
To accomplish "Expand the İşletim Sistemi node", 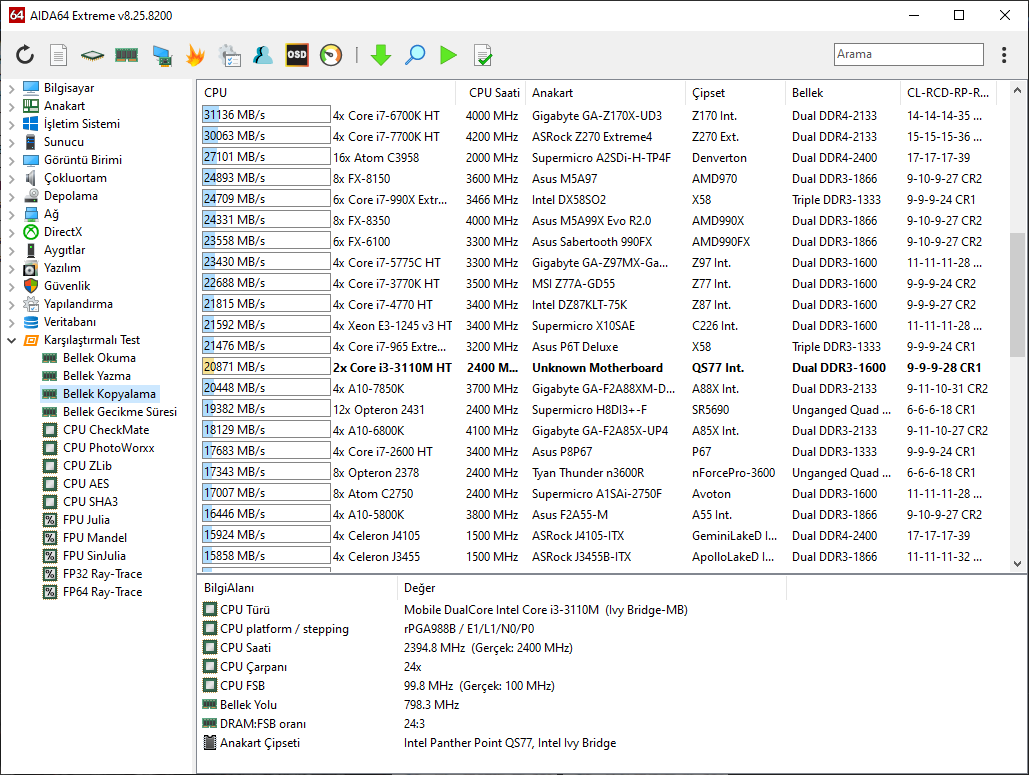I will point(11,124).
